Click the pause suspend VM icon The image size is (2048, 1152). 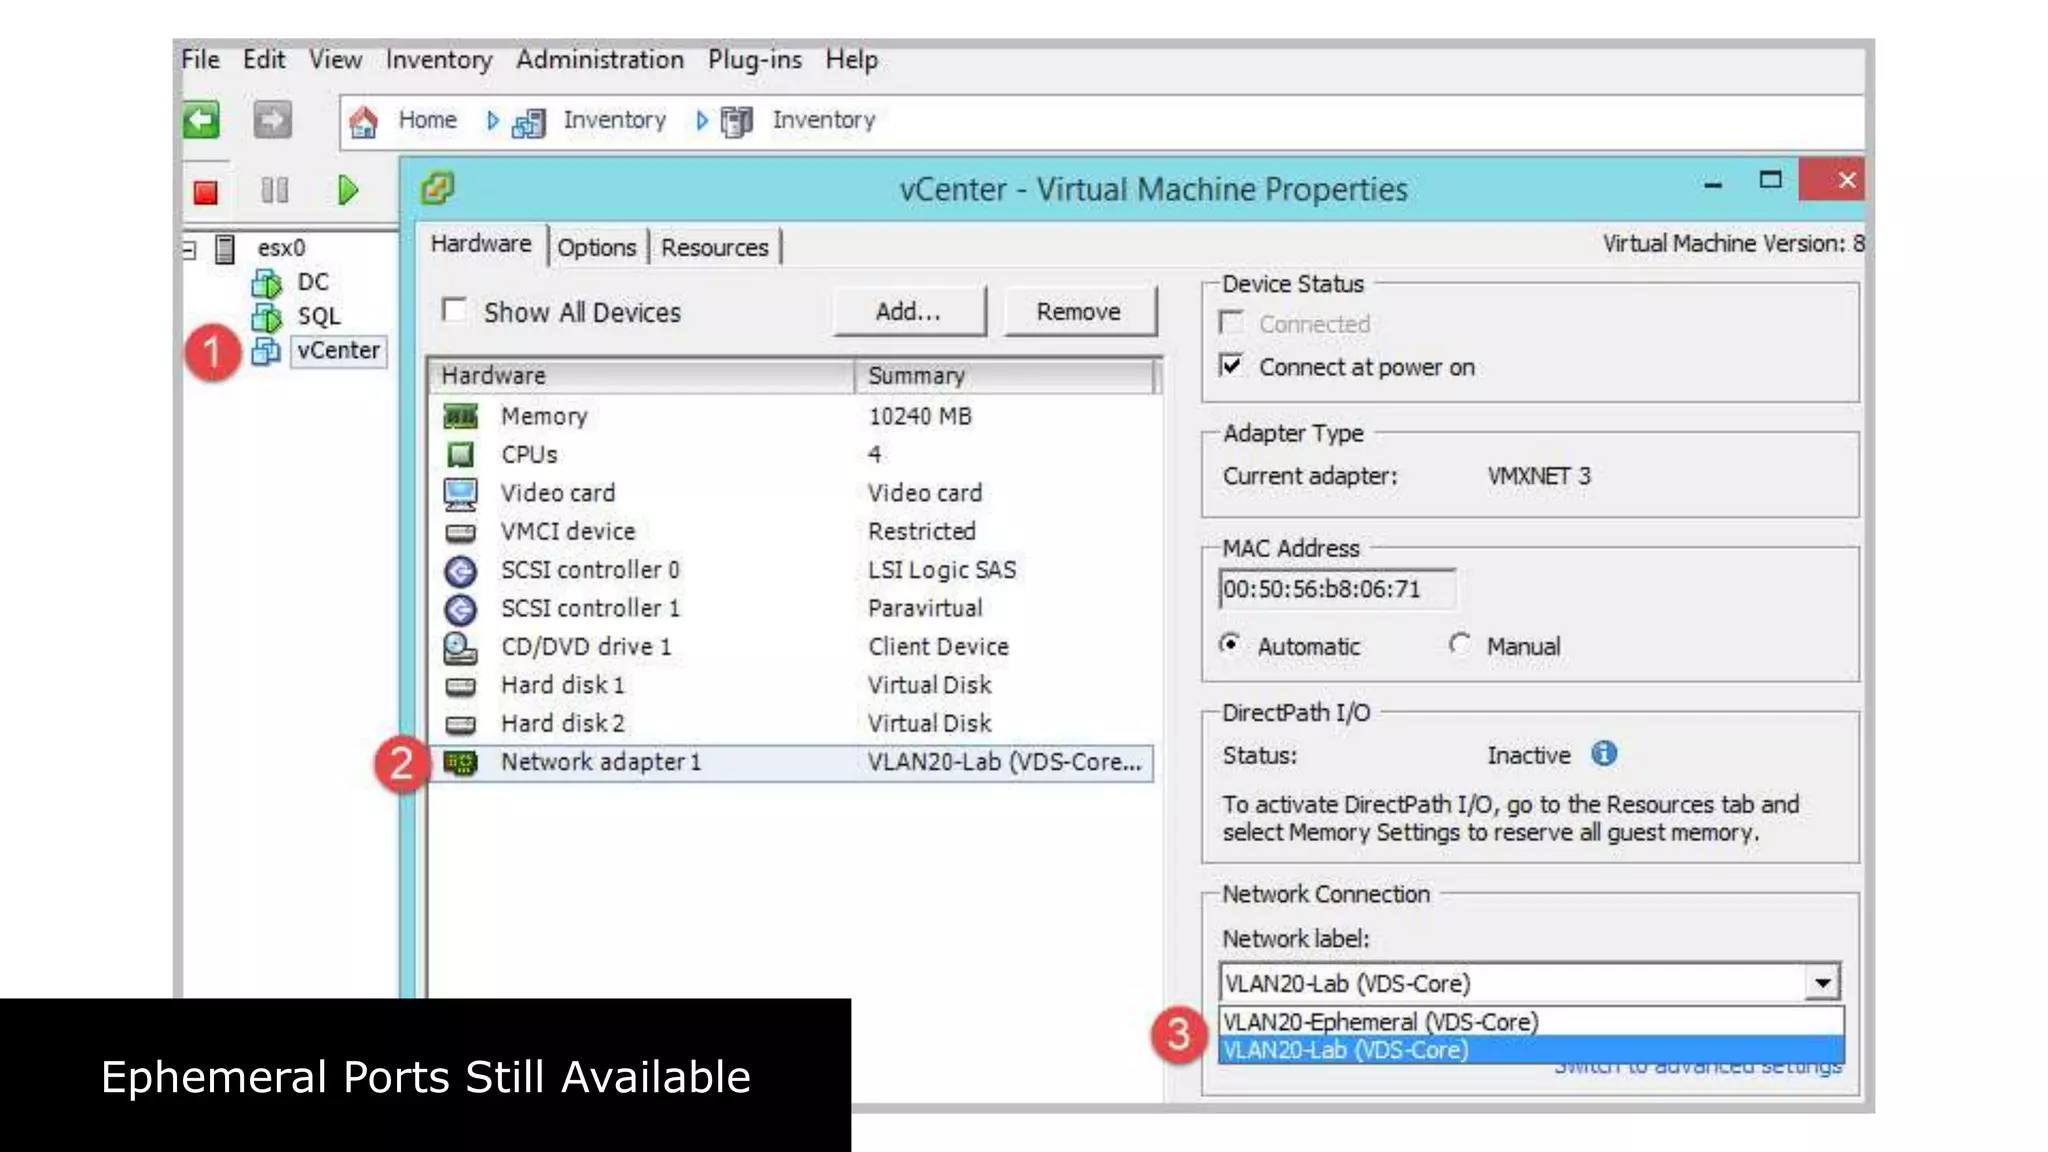coord(274,190)
